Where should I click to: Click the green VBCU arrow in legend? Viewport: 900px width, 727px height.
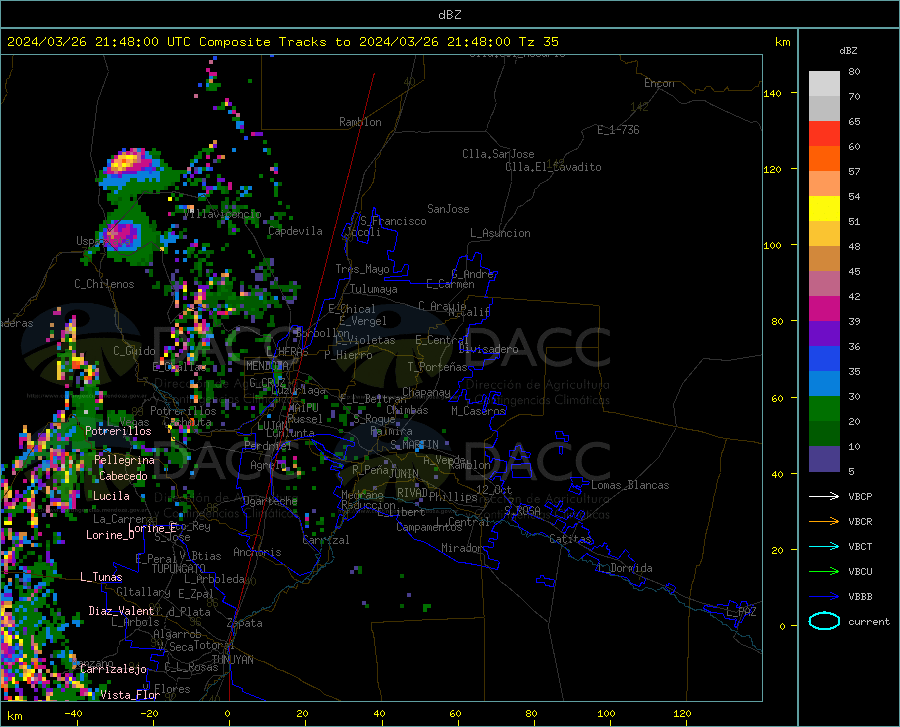(824, 572)
